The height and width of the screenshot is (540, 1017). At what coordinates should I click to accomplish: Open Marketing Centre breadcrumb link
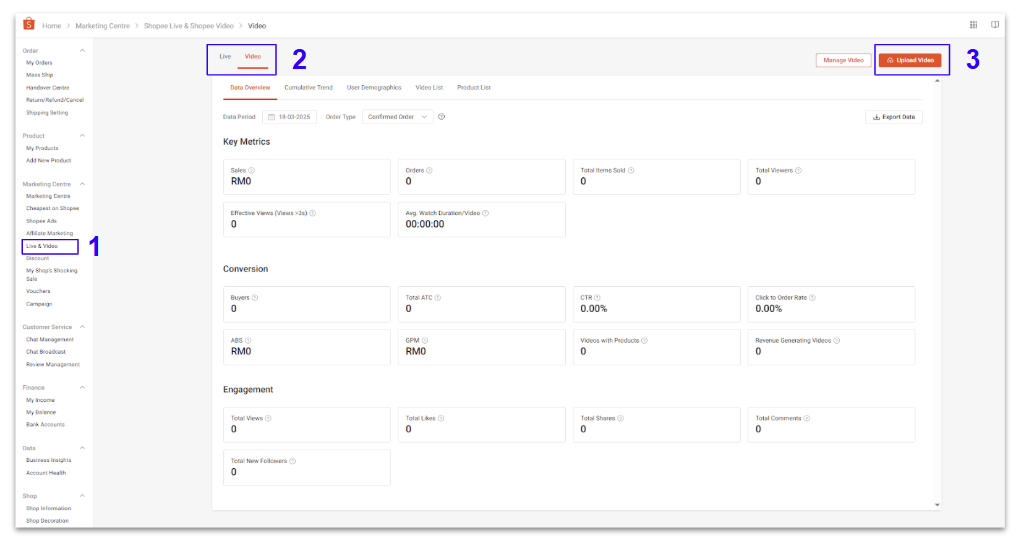(x=102, y=26)
